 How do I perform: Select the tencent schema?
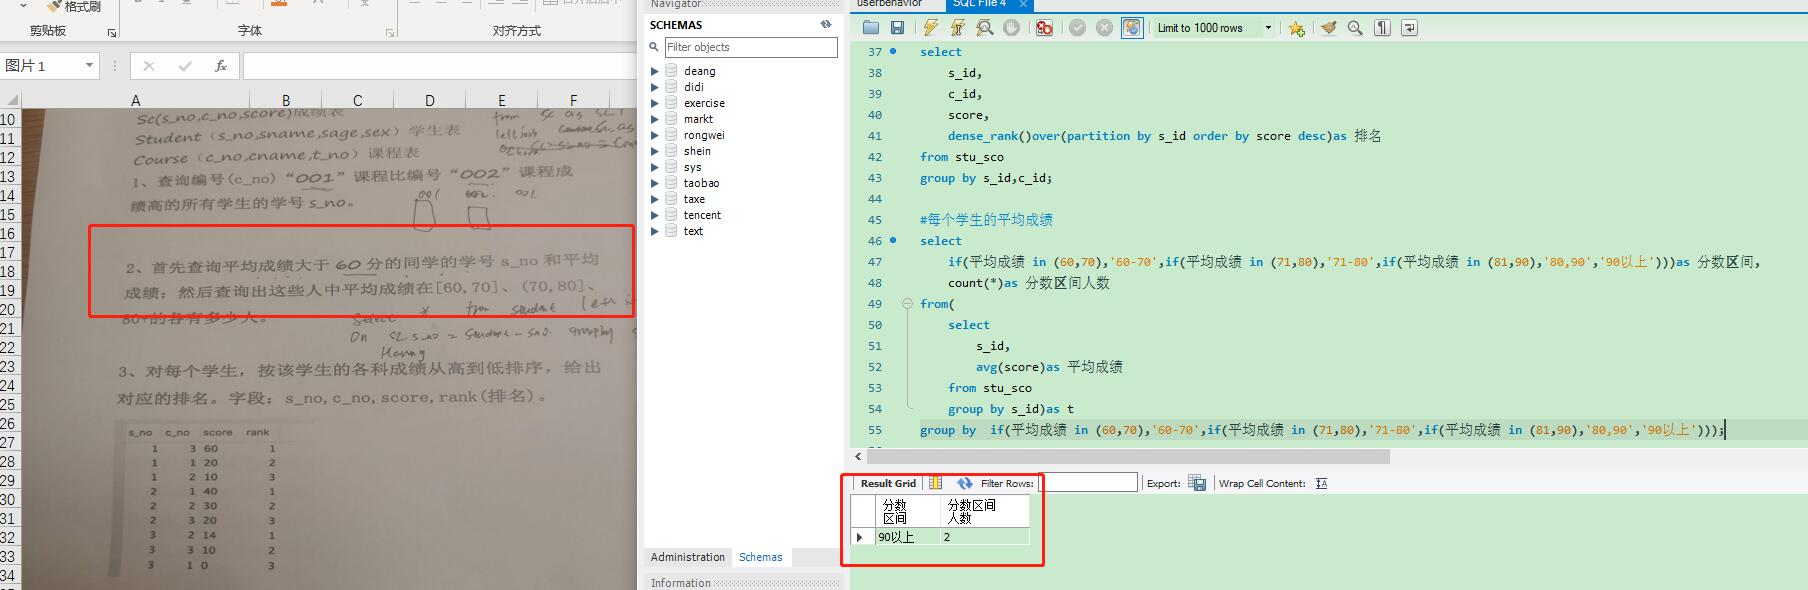pyautogui.click(x=702, y=215)
